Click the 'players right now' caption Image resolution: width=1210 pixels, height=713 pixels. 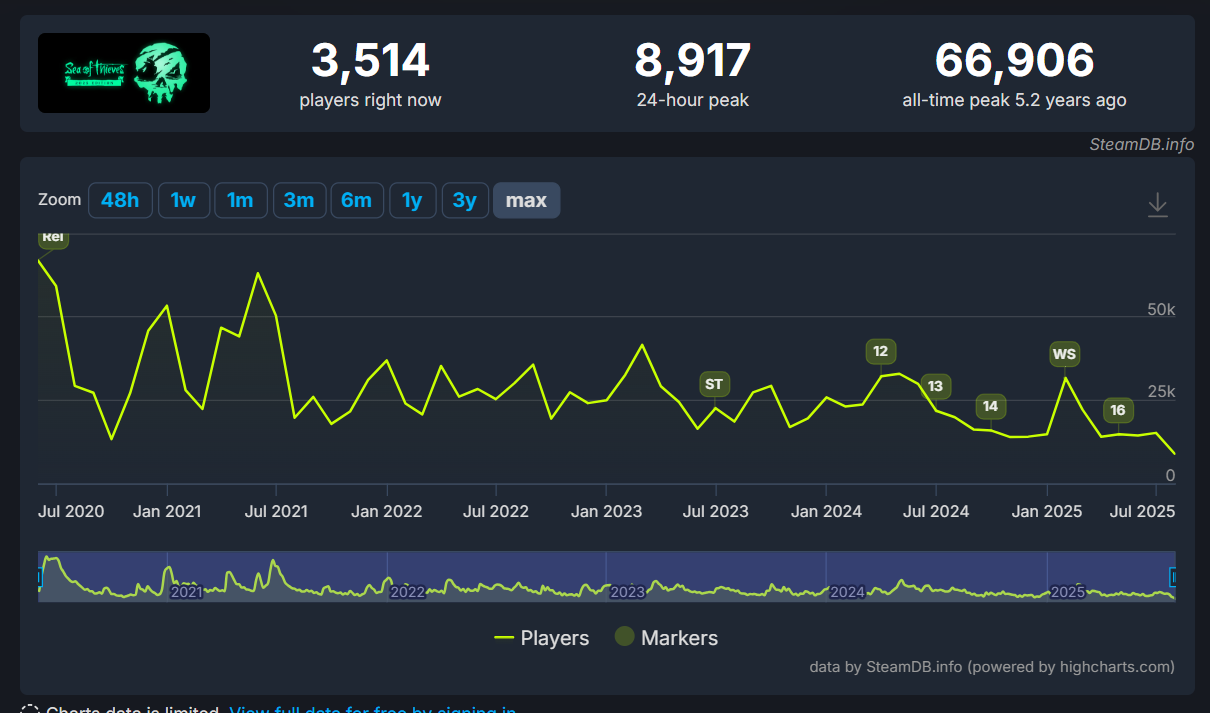[x=370, y=100]
